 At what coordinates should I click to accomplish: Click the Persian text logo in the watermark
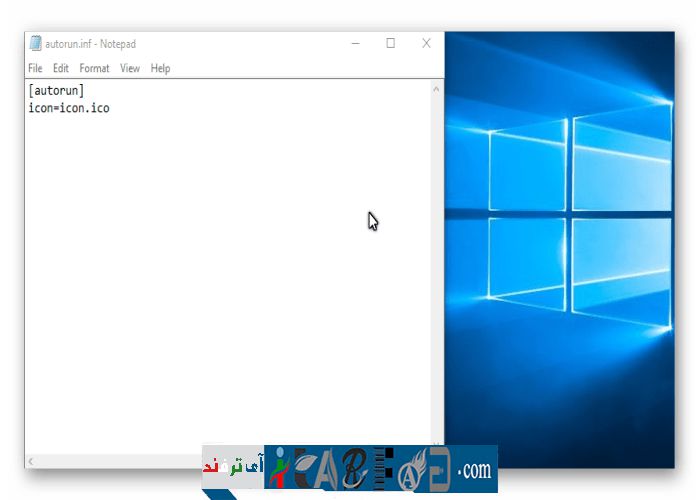[x=232, y=468]
